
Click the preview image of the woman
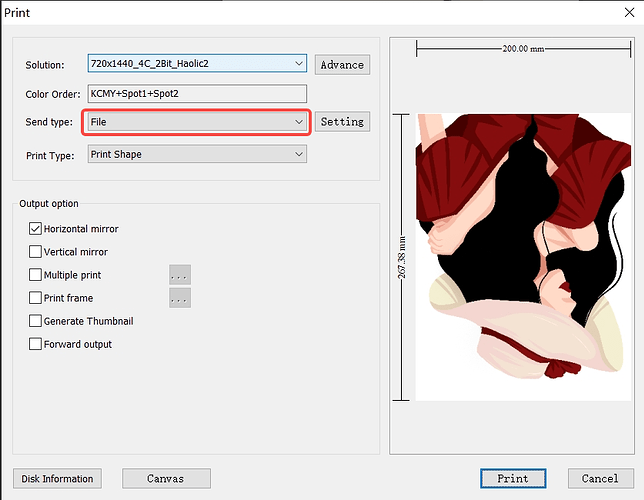[x=523, y=257]
